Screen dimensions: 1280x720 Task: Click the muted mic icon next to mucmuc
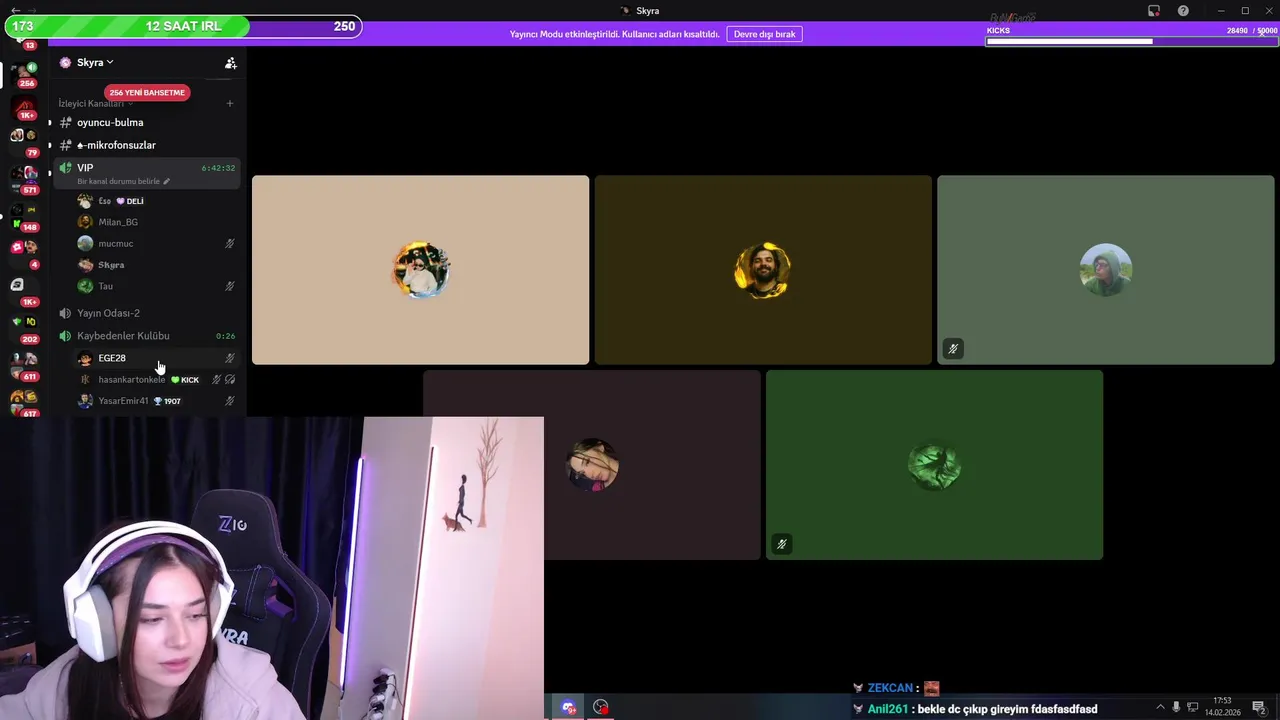229,243
